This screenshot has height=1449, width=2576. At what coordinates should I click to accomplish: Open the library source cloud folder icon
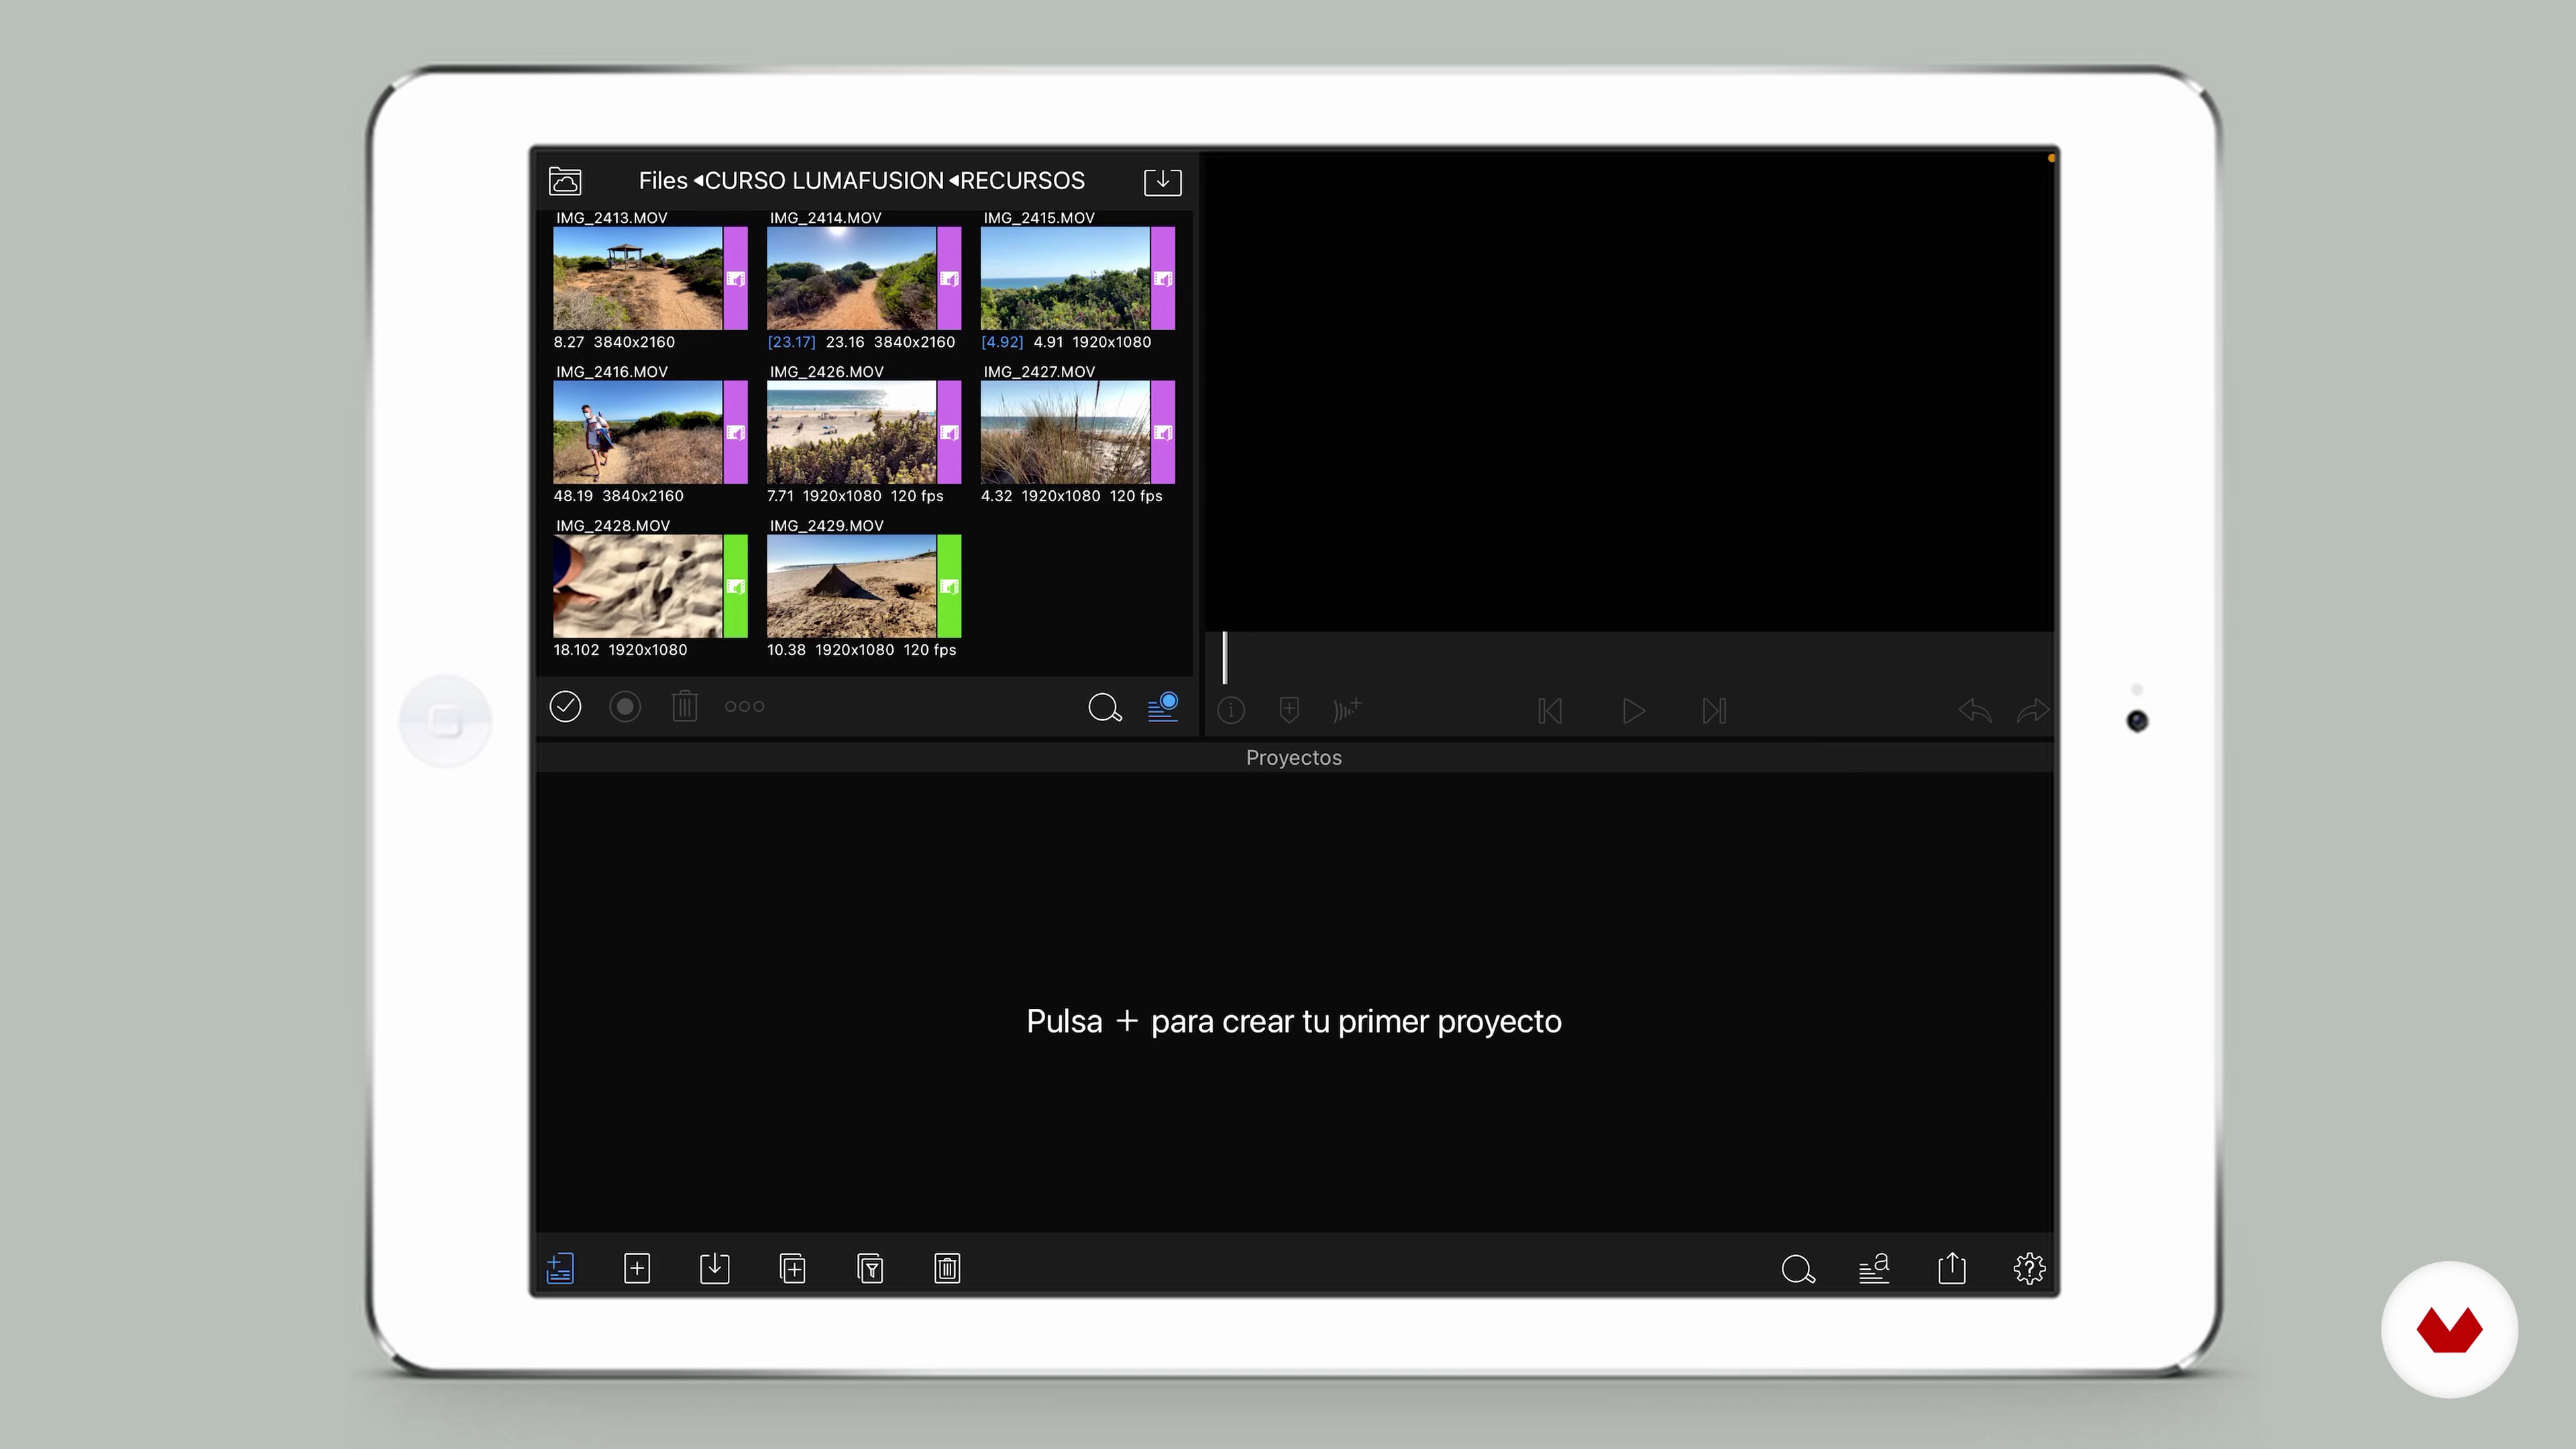[x=565, y=181]
